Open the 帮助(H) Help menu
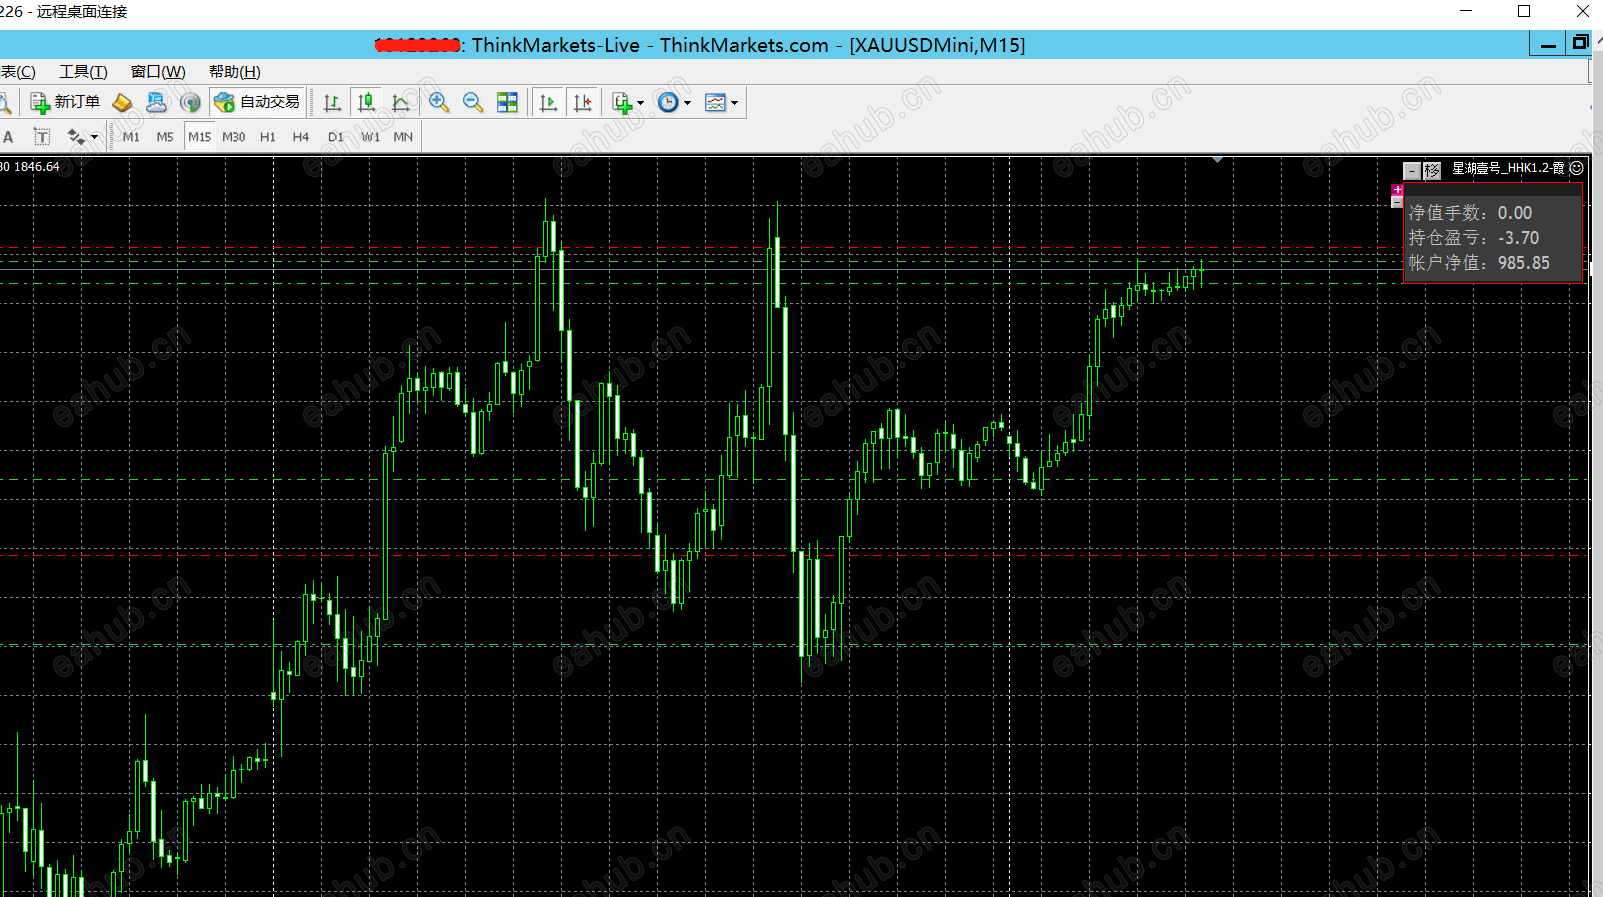The image size is (1603, 897). (235, 72)
